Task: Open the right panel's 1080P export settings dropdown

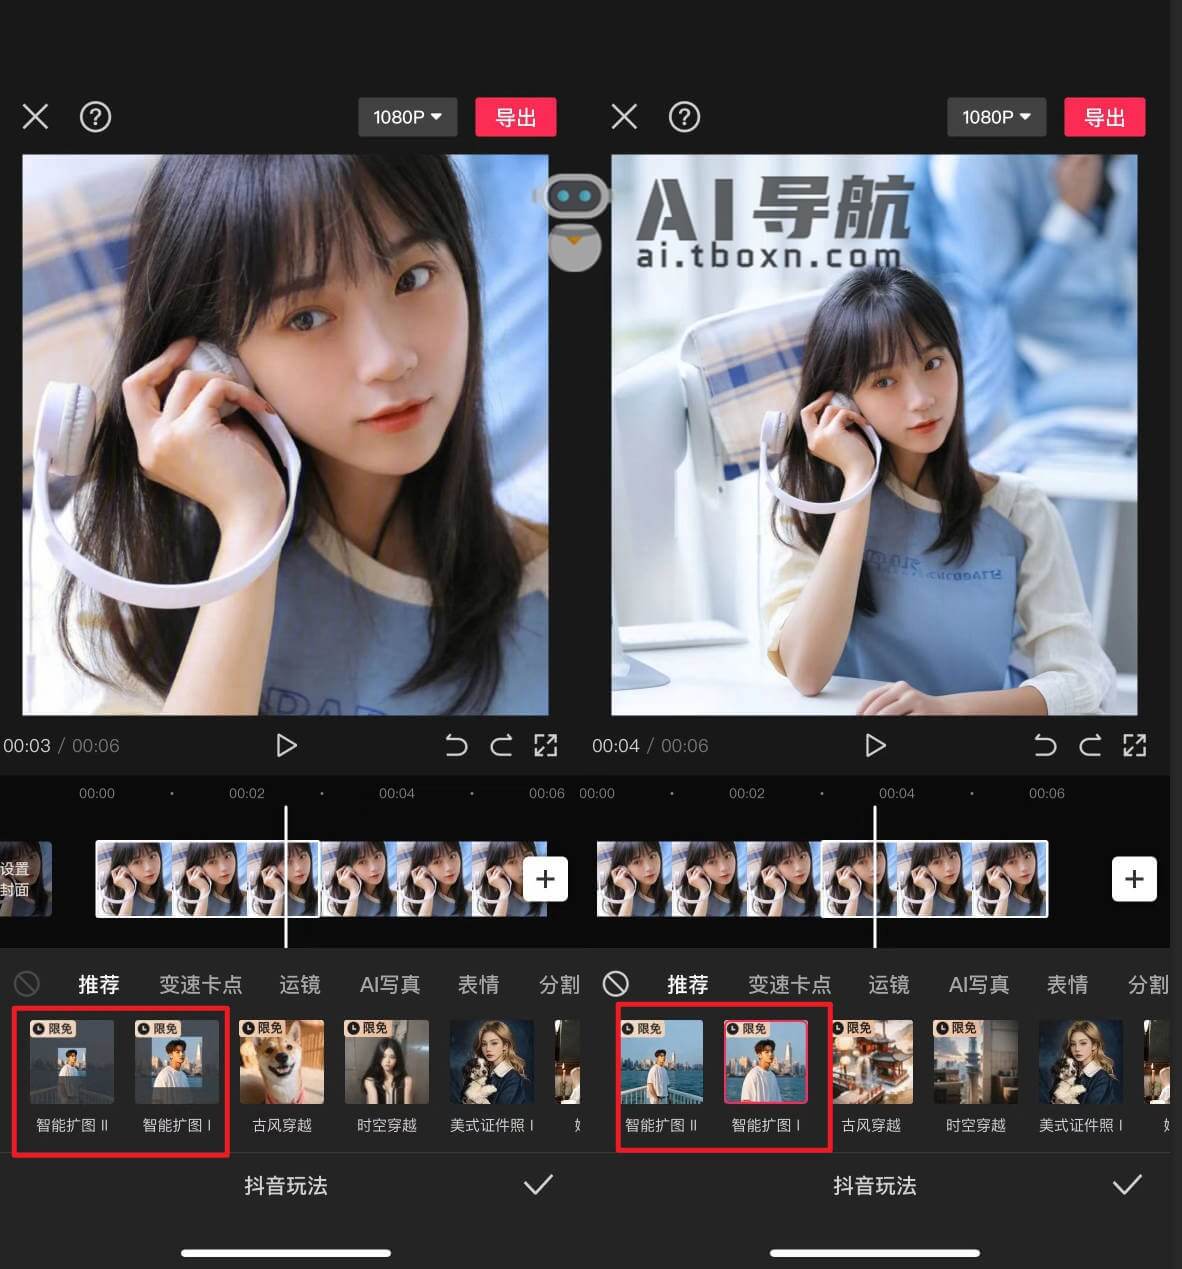Action: point(996,117)
